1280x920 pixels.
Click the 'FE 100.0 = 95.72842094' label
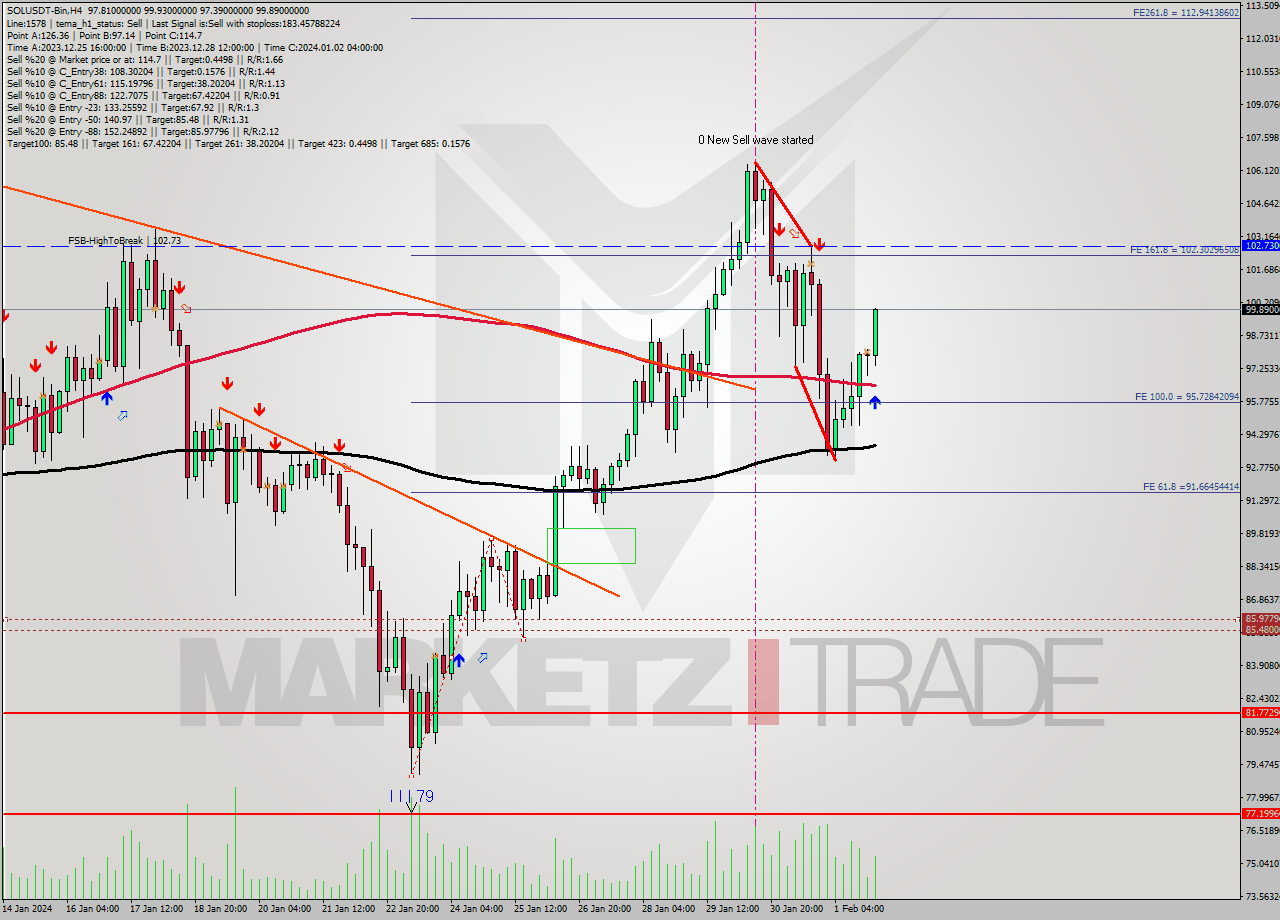(1187, 397)
